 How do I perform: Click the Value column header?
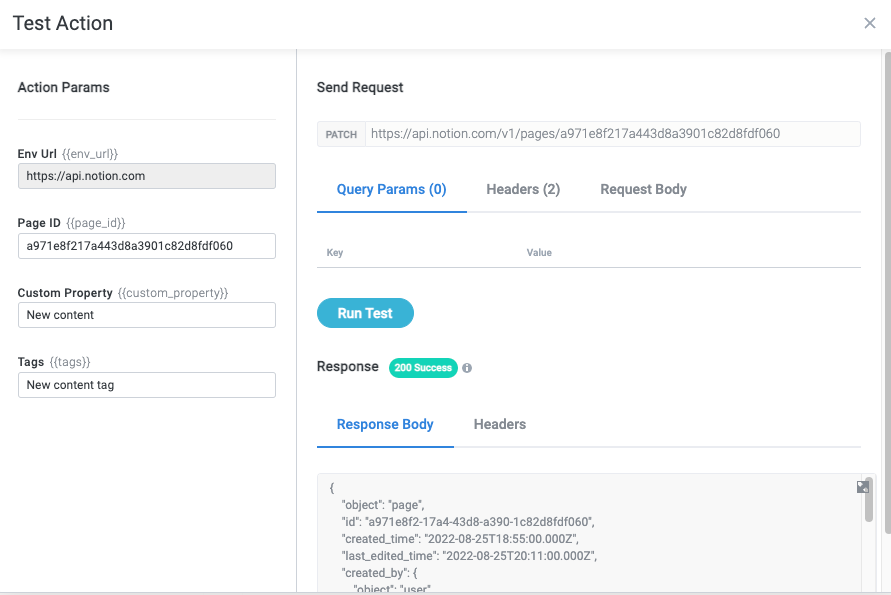click(x=539, y=253)
